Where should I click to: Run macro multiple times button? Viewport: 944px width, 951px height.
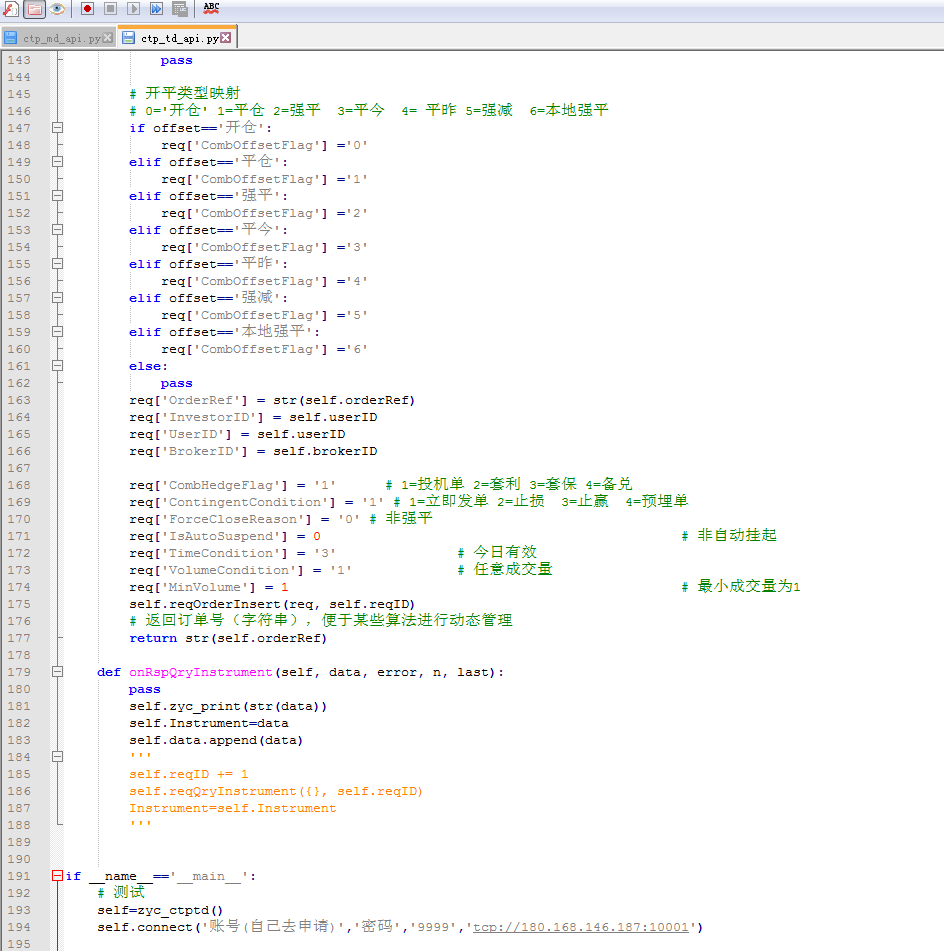pyautogui.click(x=156, y=9)
